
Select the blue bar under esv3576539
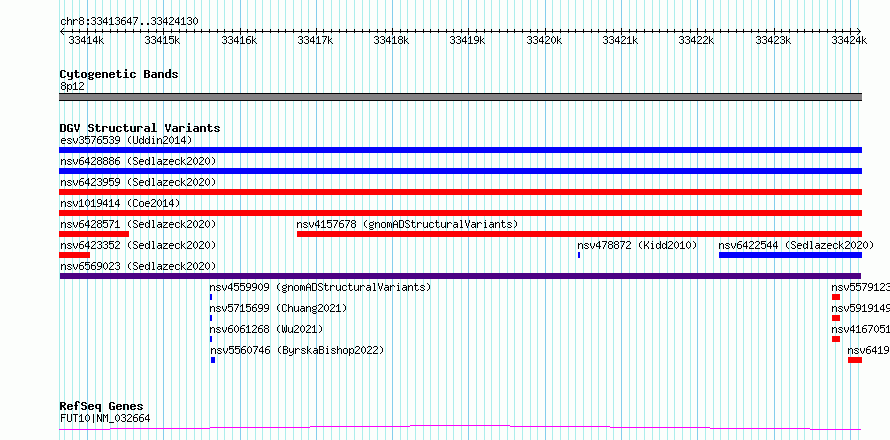pyautogui.click(x=460, y=150)
